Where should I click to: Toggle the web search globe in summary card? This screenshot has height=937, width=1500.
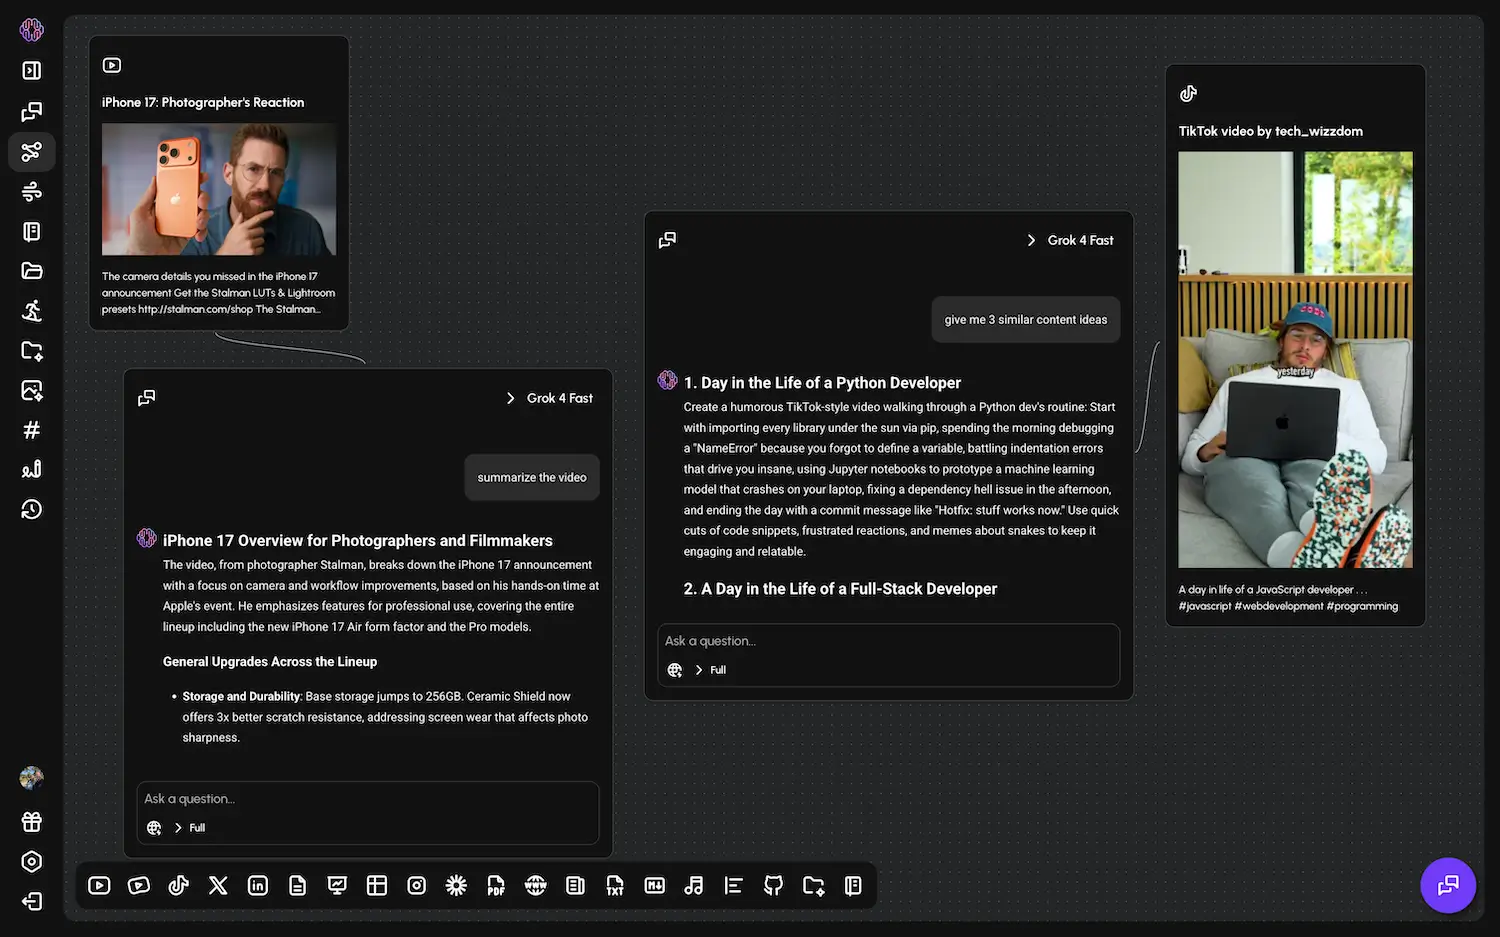pos(154,827)
